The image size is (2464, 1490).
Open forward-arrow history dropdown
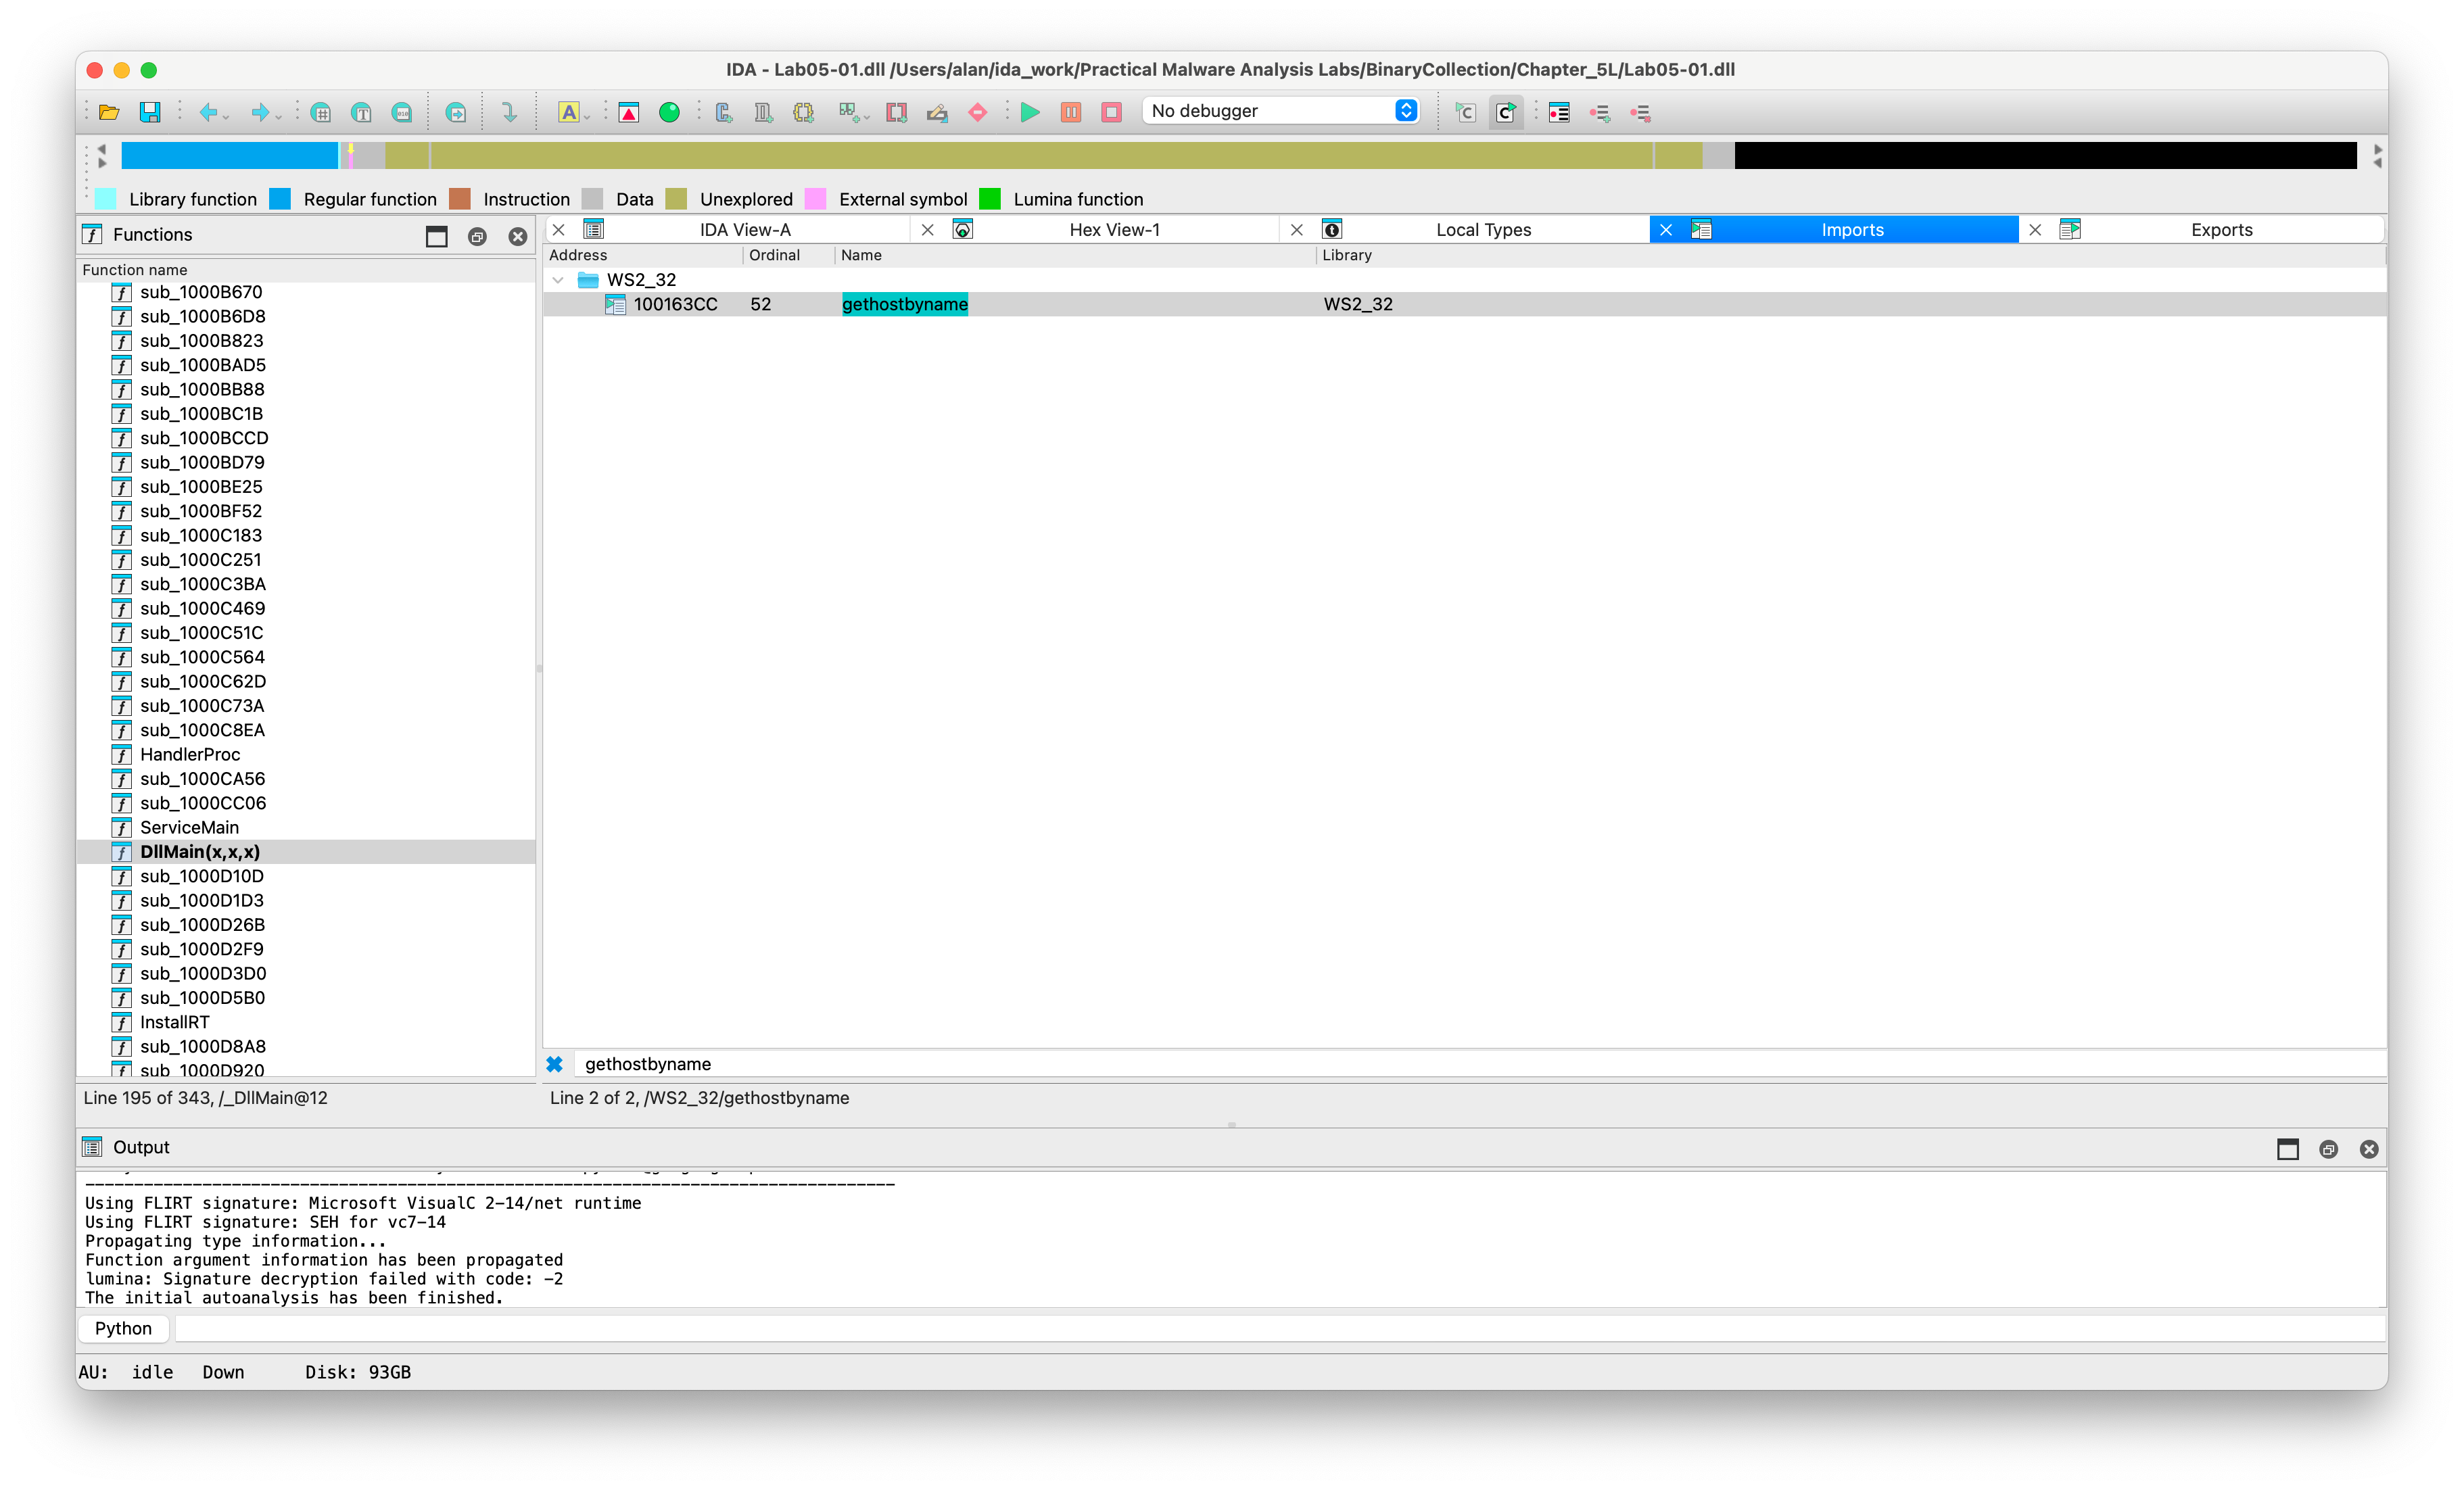(x=279, y=117)
